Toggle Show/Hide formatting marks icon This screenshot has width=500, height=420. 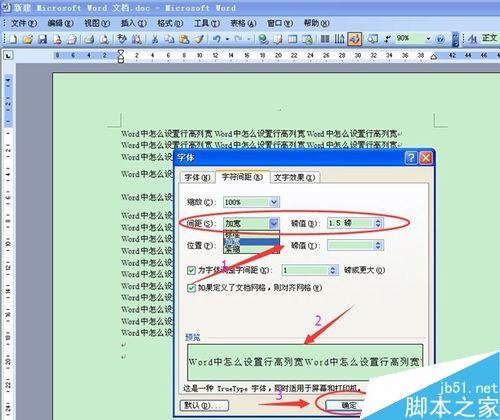pyautogui.click(x=387, y=39)
